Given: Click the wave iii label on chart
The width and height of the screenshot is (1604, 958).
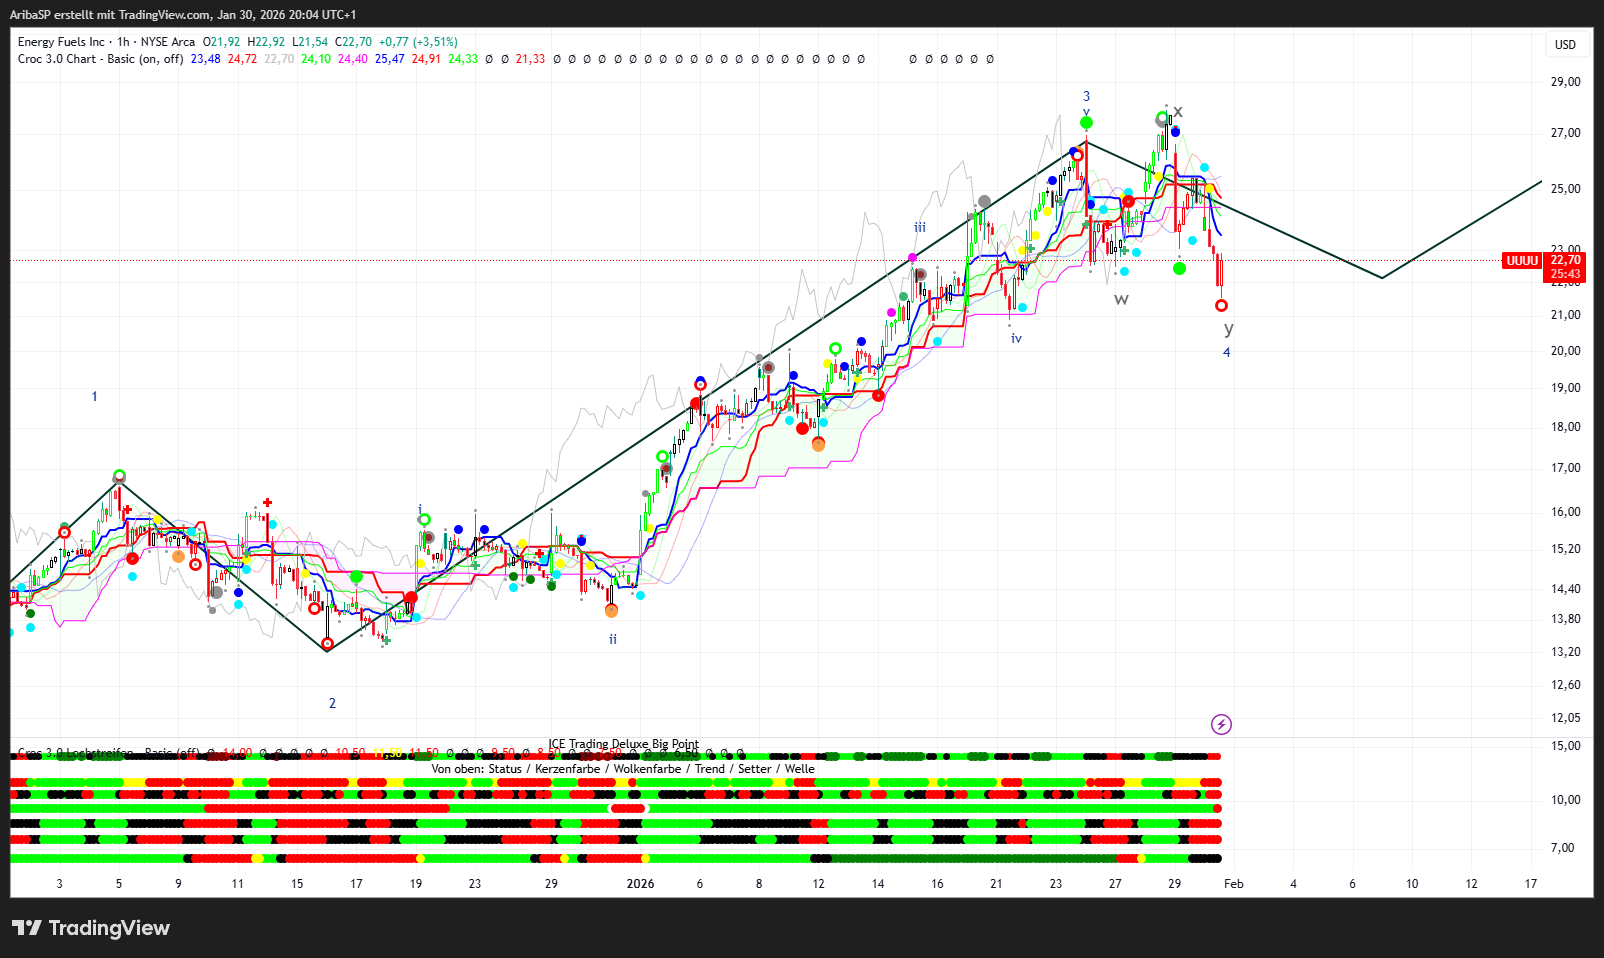Looking at the screenshot, I should pyautogui.click(x=919, y=228).
